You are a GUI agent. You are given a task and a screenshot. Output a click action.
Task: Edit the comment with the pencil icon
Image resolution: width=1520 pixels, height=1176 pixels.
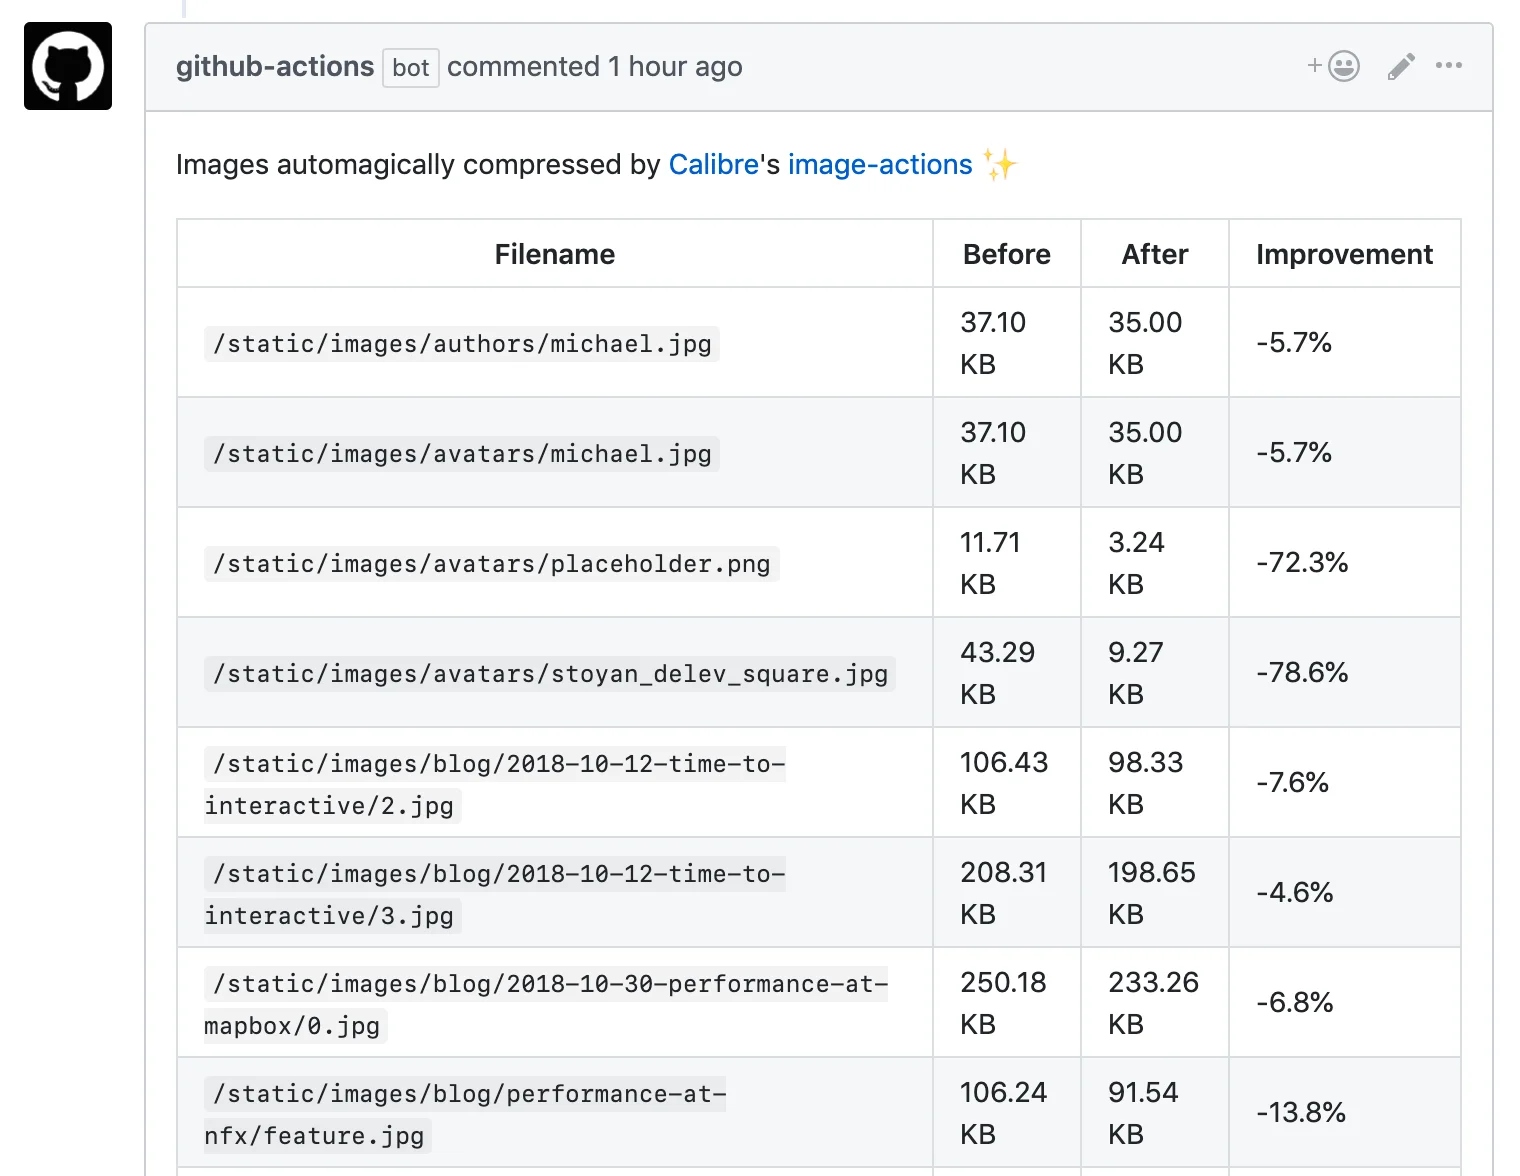click(1401, 66)
